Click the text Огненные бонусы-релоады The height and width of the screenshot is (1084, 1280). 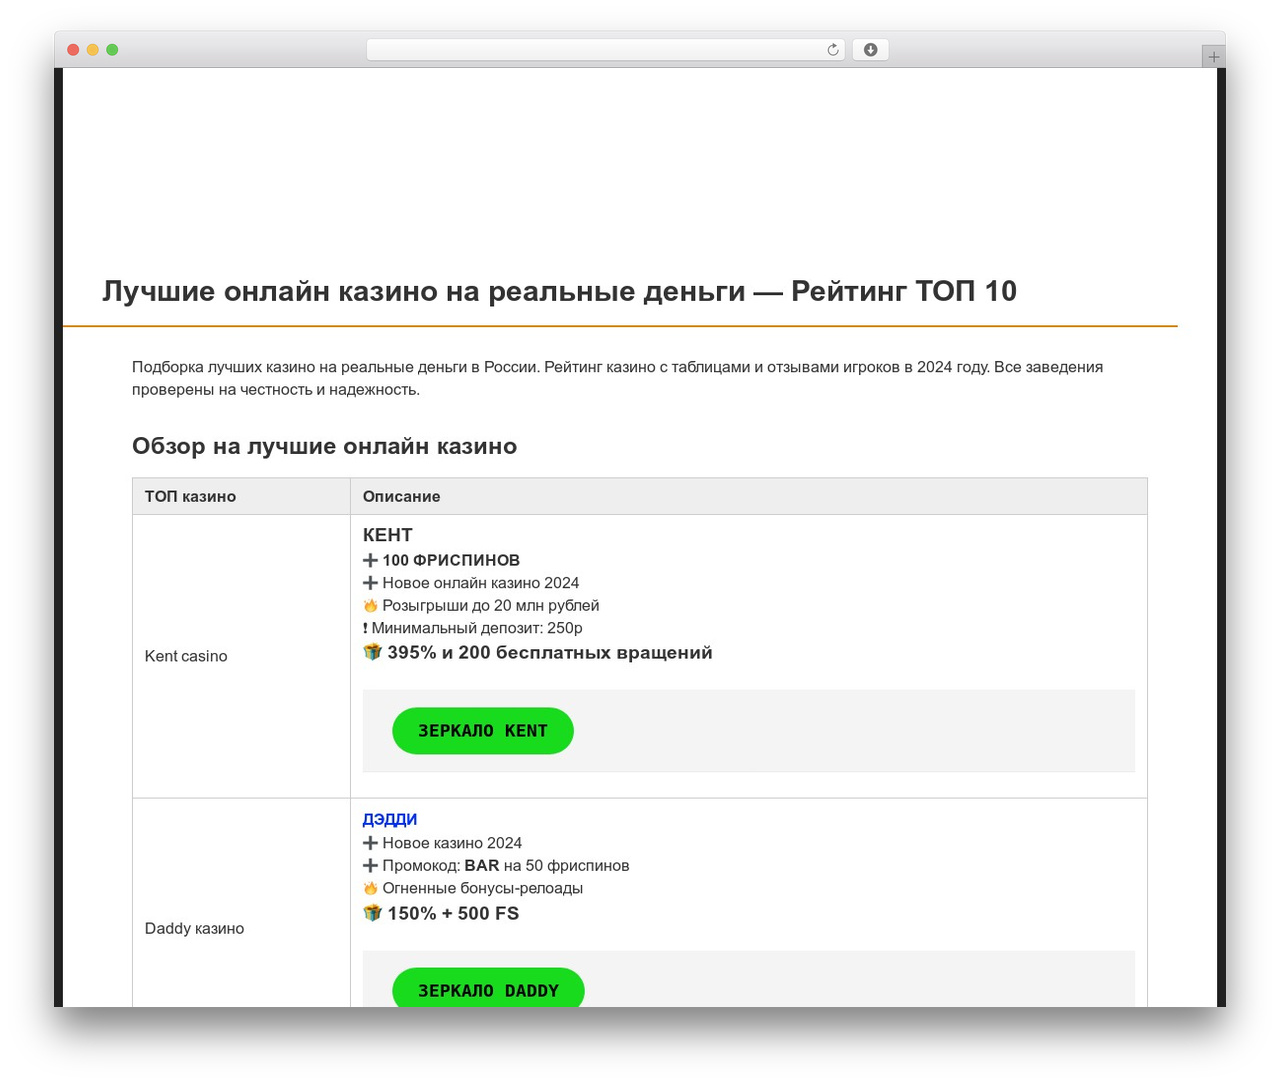pos(483,888)
